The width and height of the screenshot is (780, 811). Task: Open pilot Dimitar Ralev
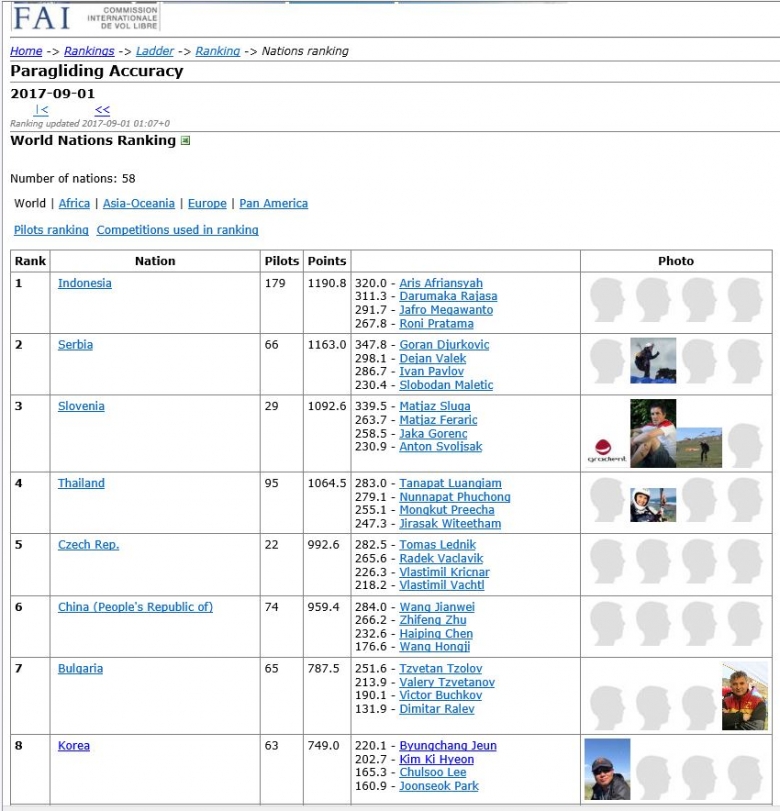click(437, 709)
